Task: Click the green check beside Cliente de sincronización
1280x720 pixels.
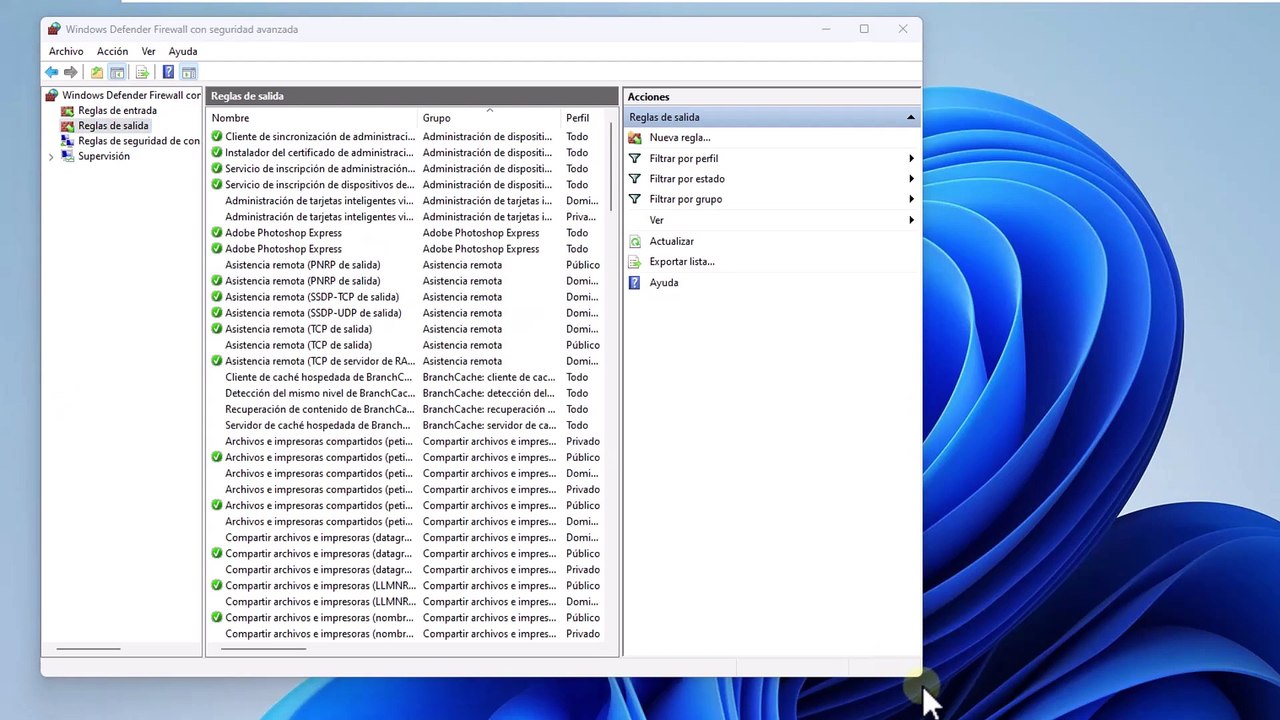Action: pyautogui.click(x=217, y=136)
